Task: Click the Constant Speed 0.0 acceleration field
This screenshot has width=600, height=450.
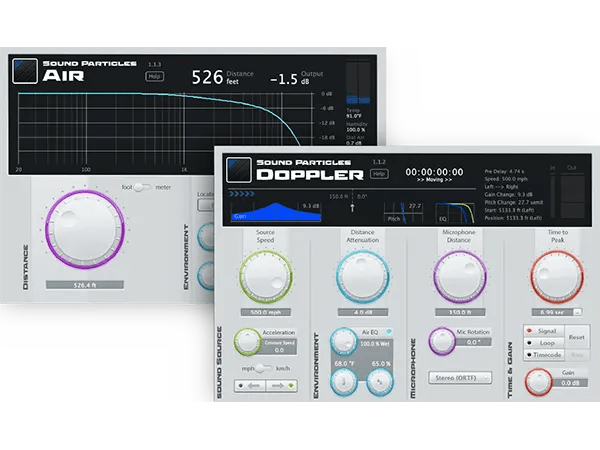Action: coord(280,346)
